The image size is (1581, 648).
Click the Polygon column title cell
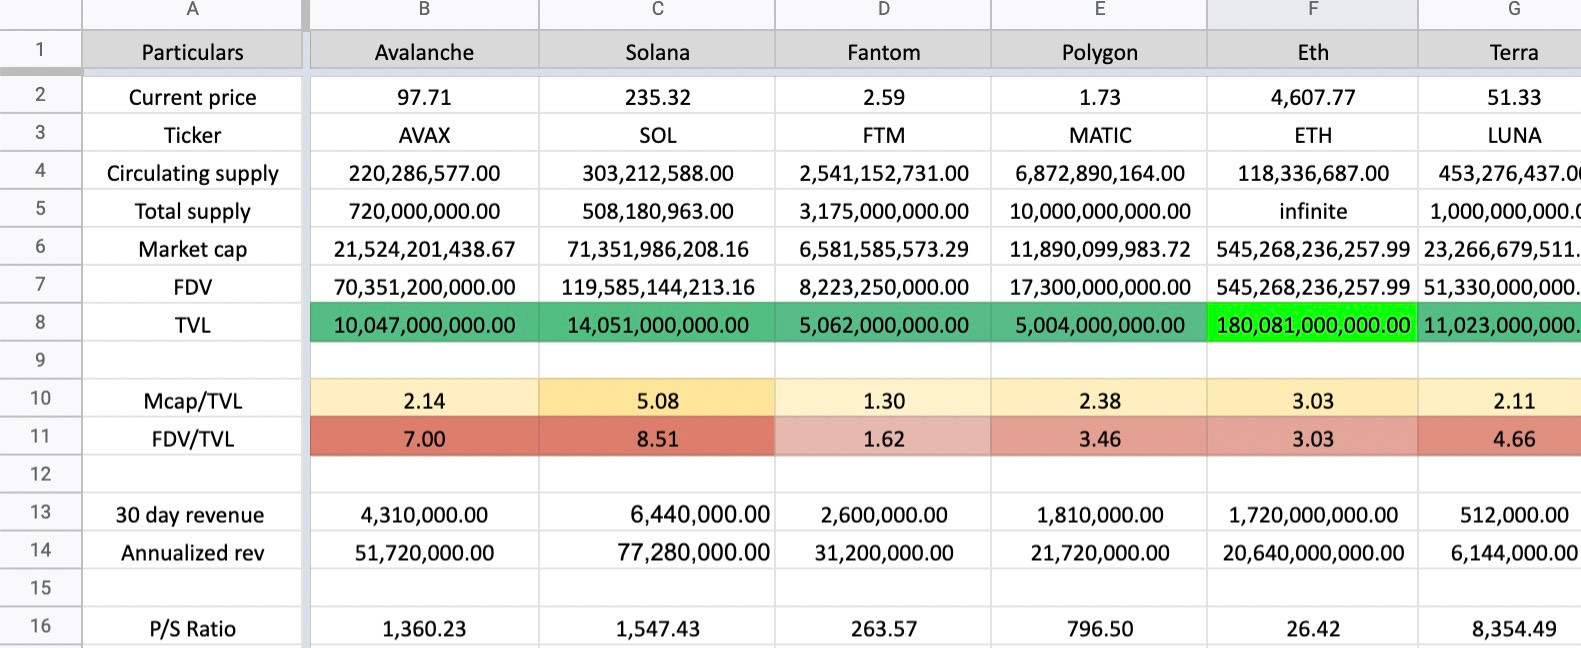pyautogui.click(x=1099, y=51)
